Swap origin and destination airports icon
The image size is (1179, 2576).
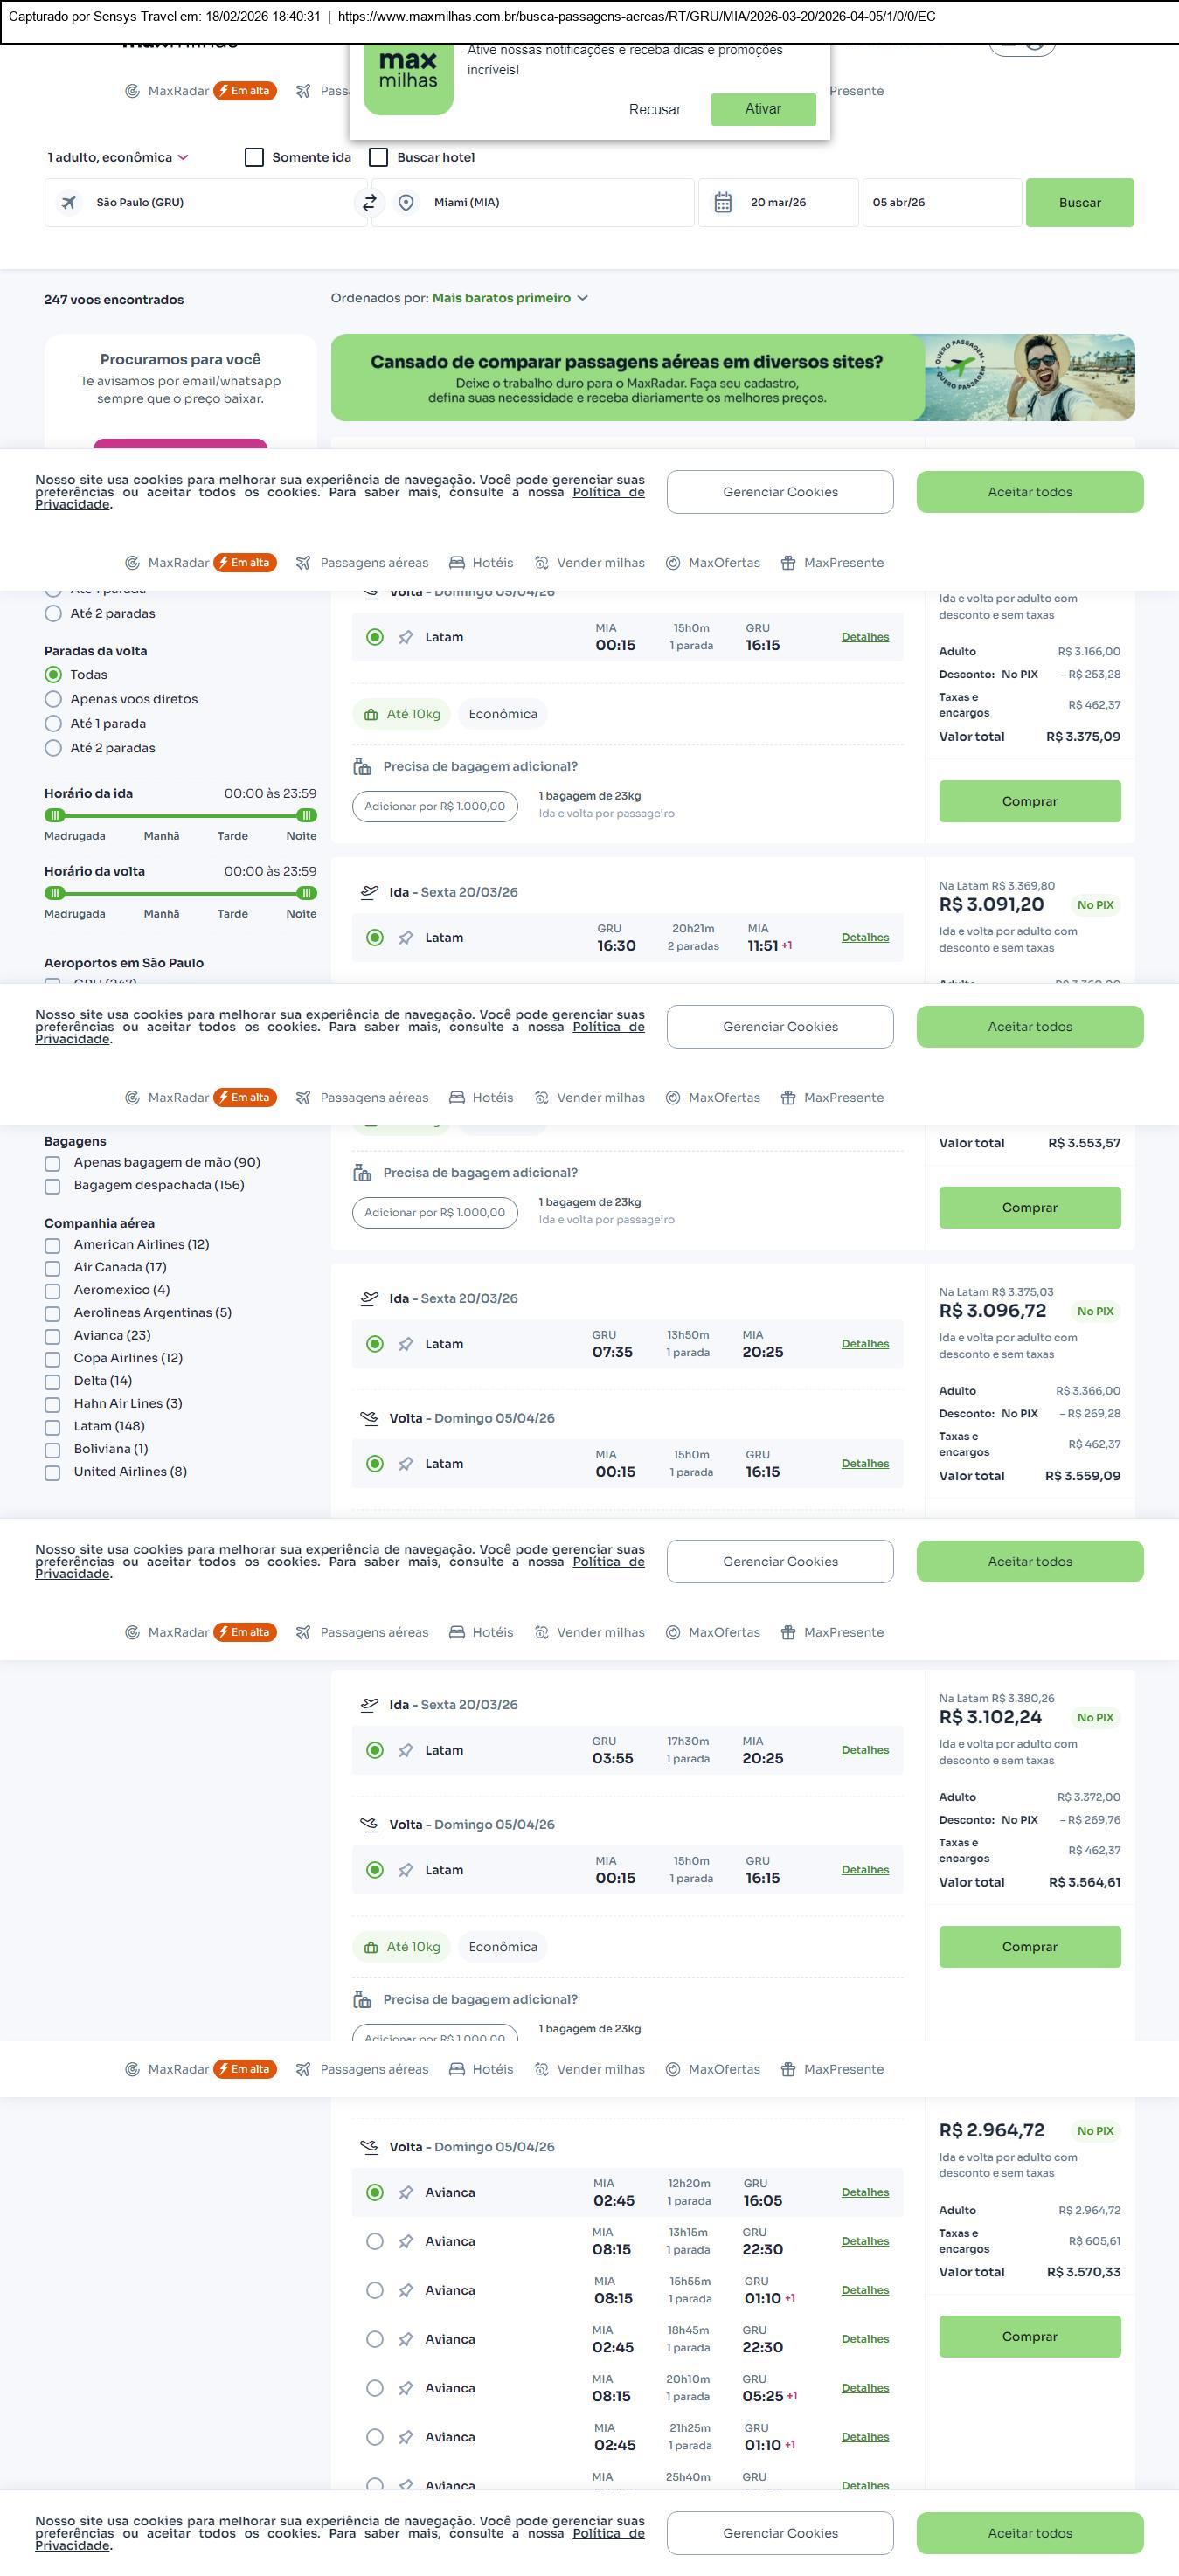coord(369,202)
